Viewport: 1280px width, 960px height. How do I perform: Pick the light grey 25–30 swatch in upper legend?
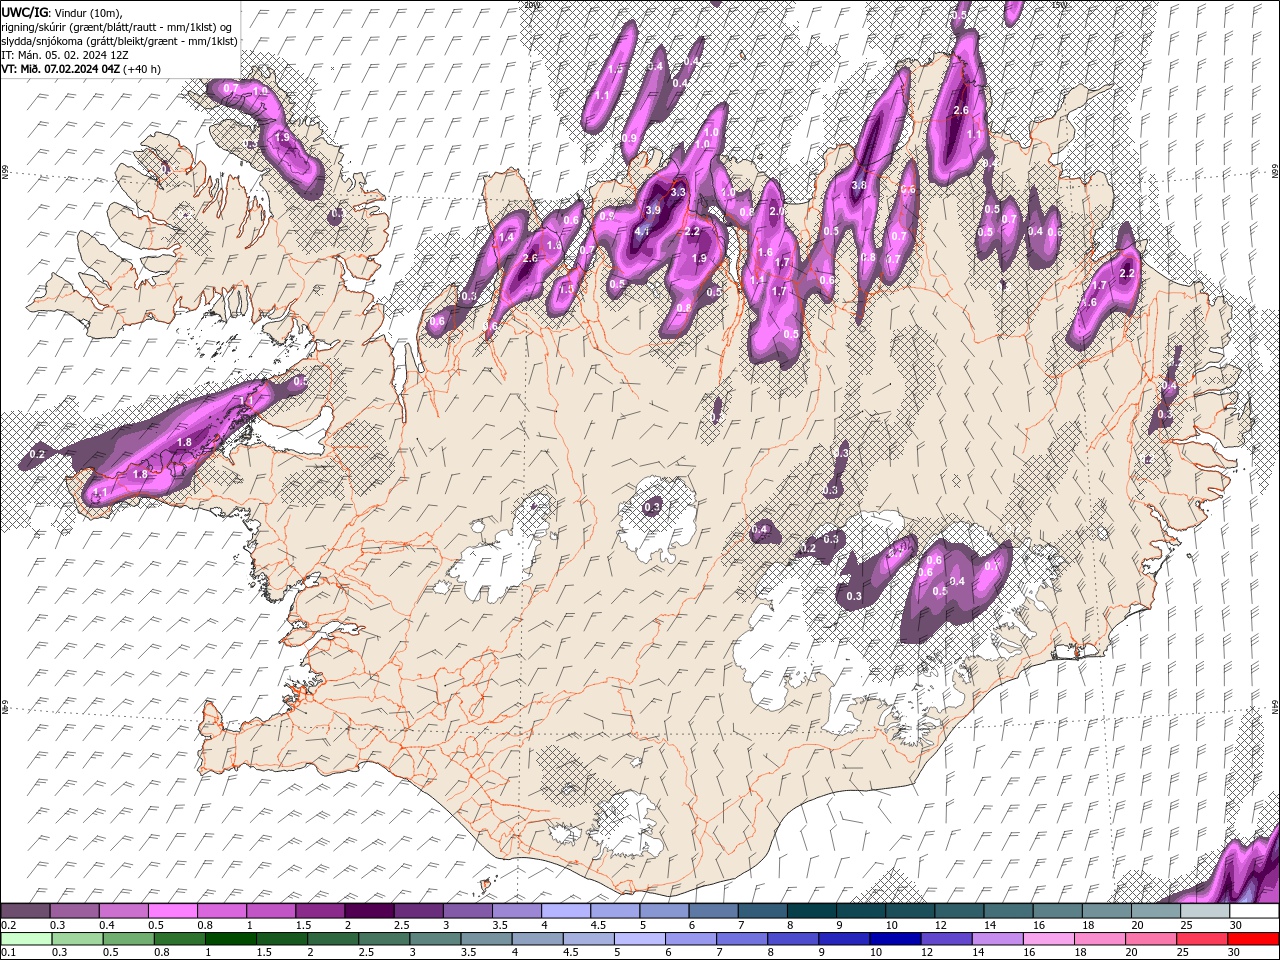[x=1204, y=911]
